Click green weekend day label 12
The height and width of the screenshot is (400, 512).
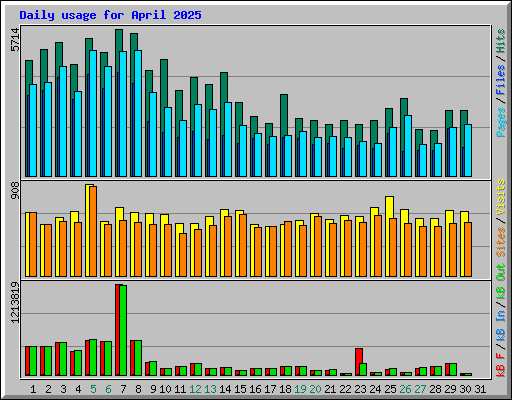pyautogui.click(x=195, y=389)
